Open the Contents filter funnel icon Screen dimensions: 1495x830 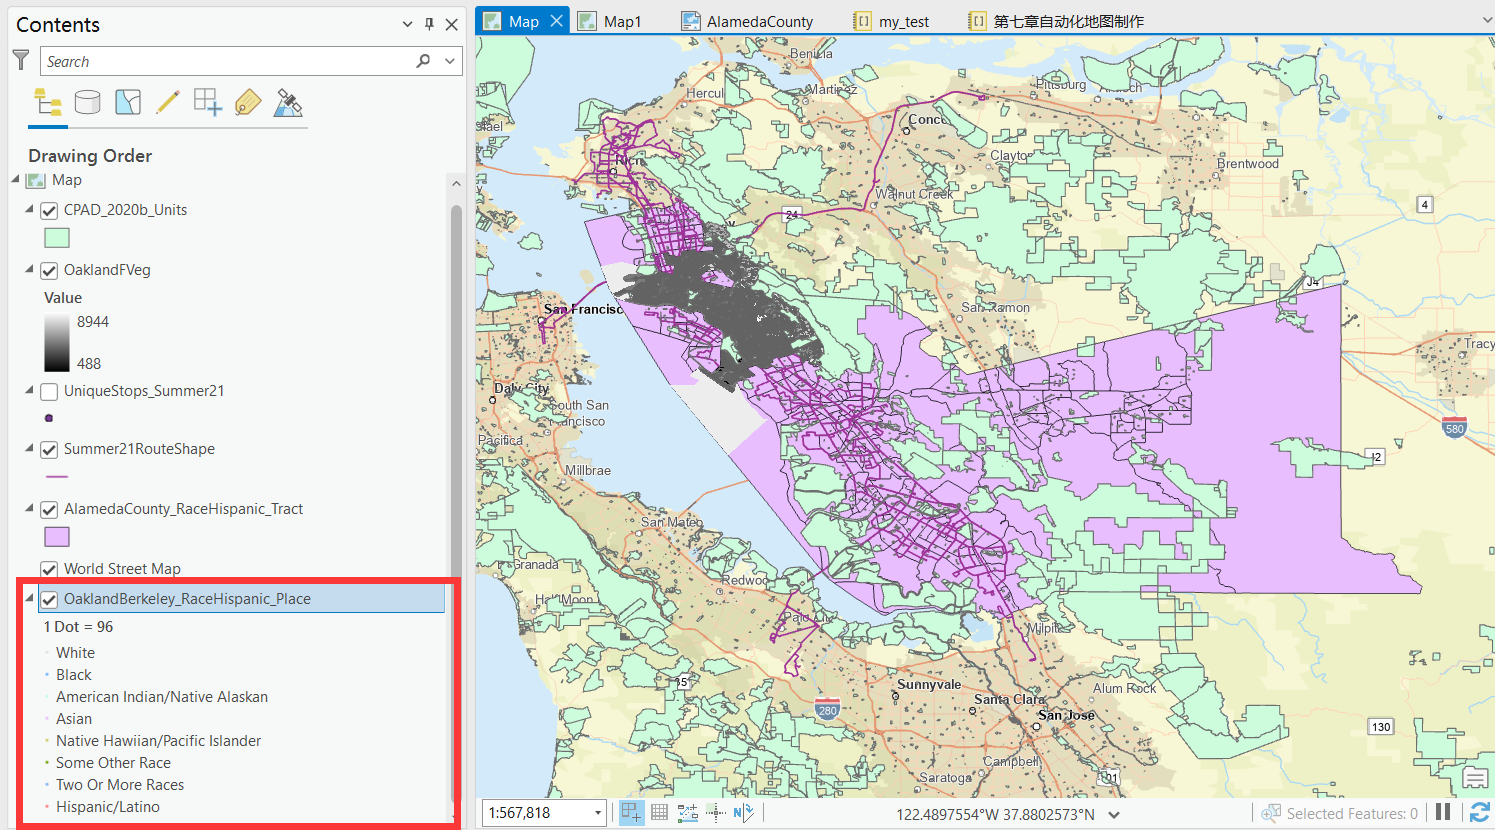(20, 61)
